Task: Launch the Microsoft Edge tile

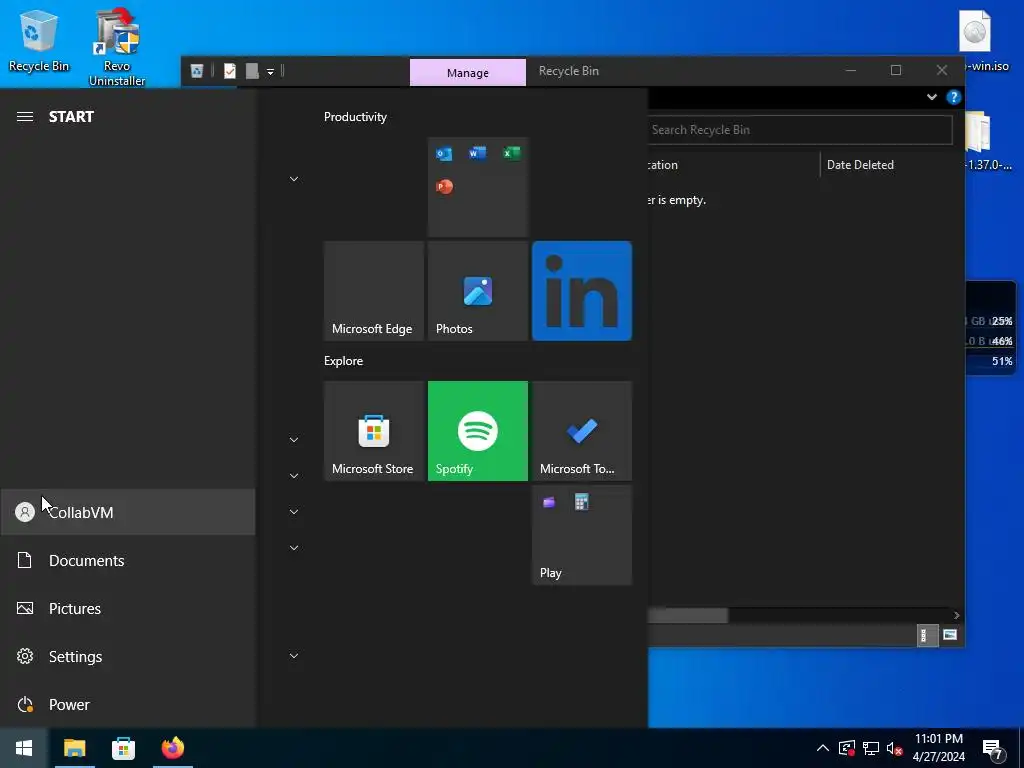Action: 374,291
